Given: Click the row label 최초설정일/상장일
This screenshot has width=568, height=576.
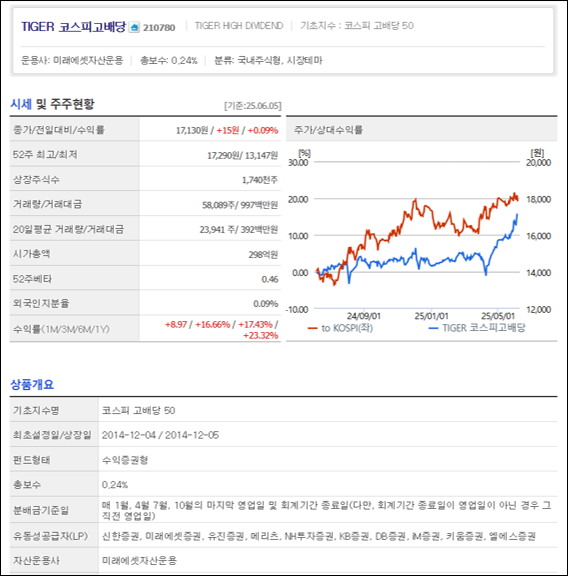Looking at the screenshot, I should 52,435.
